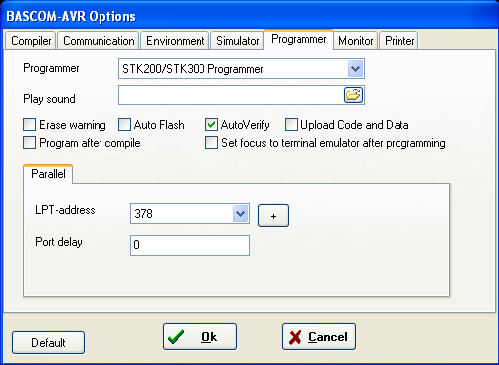Select the Parallel sub-tab
This screenshot has height=365, width=499.
[x=48, y=174]
